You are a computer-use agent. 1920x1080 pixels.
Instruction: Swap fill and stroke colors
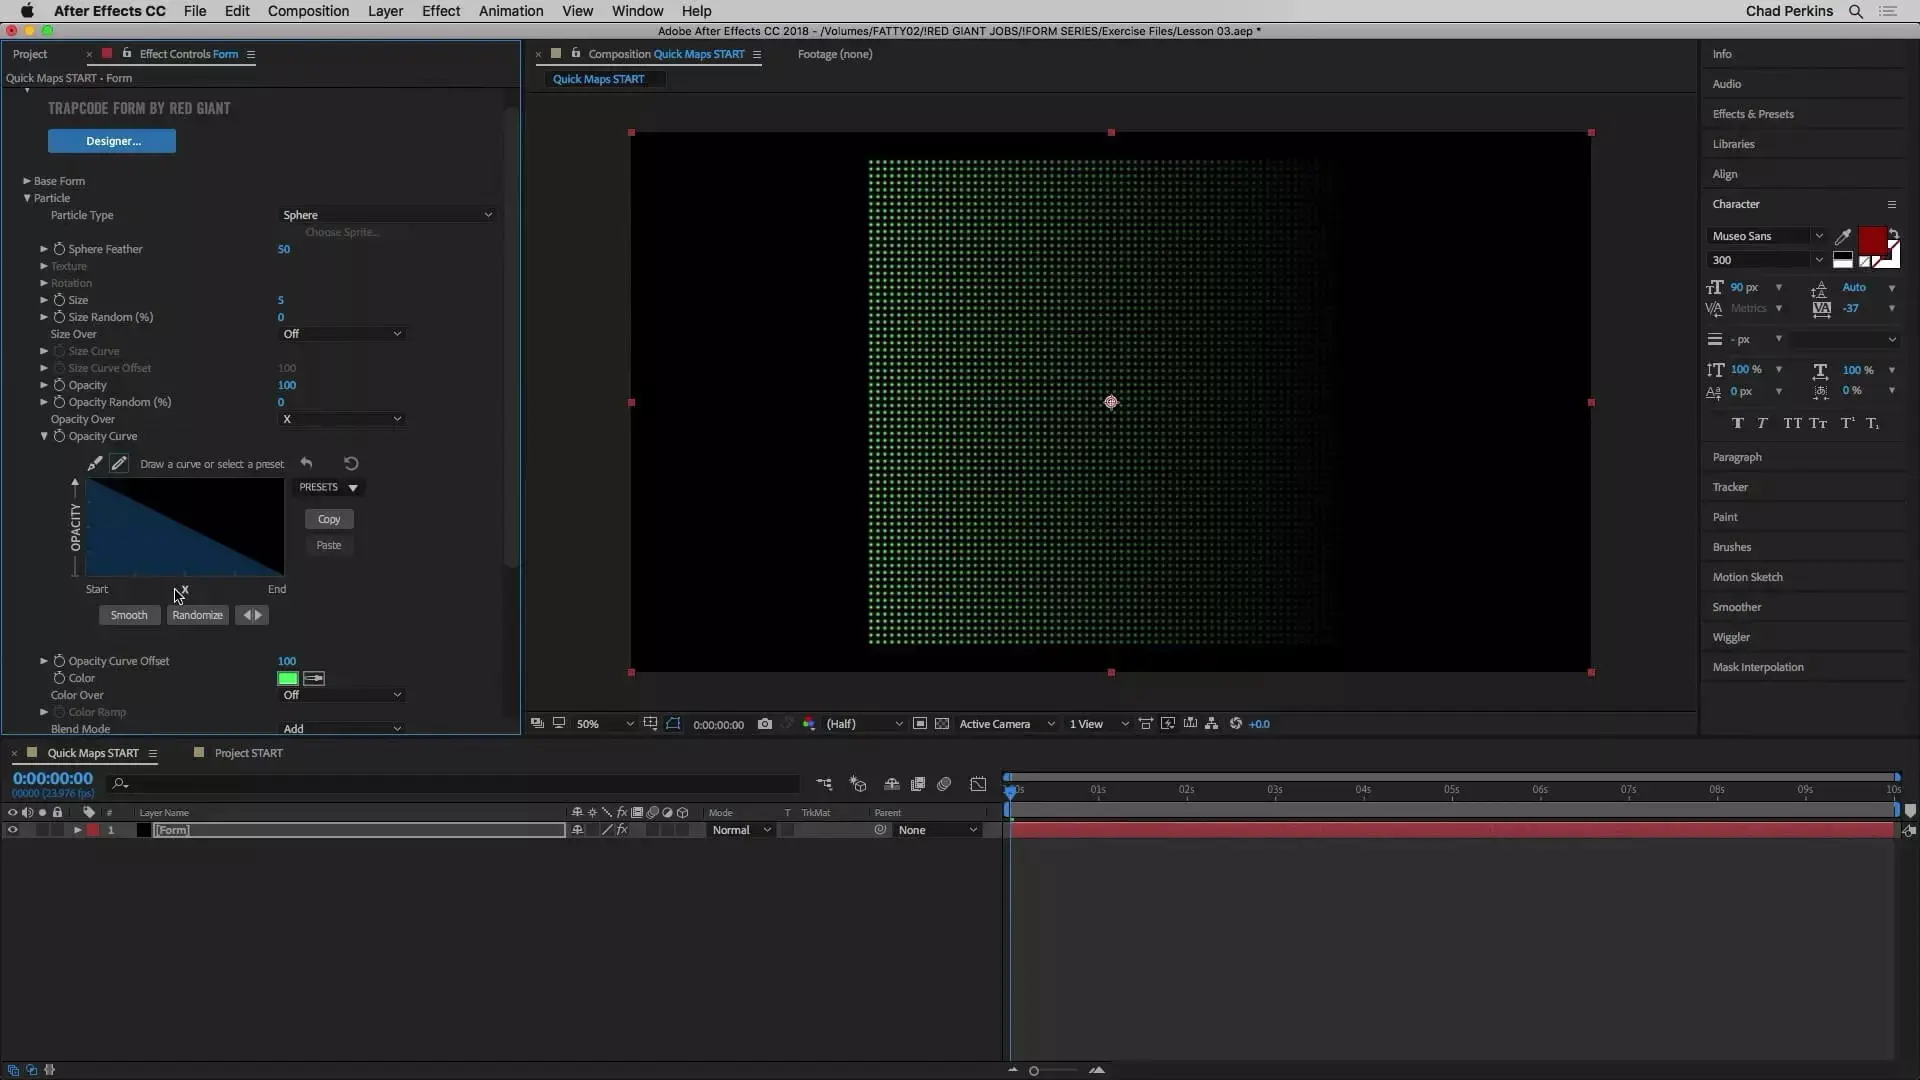(1894, 234)
